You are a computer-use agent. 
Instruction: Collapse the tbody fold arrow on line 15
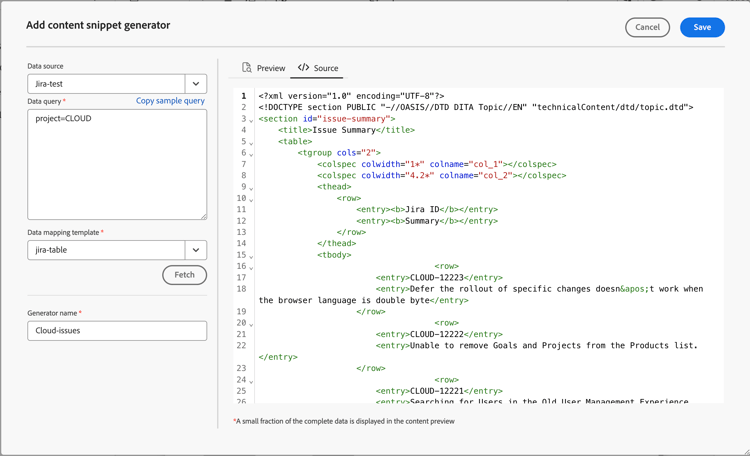(x=251, y=256)
